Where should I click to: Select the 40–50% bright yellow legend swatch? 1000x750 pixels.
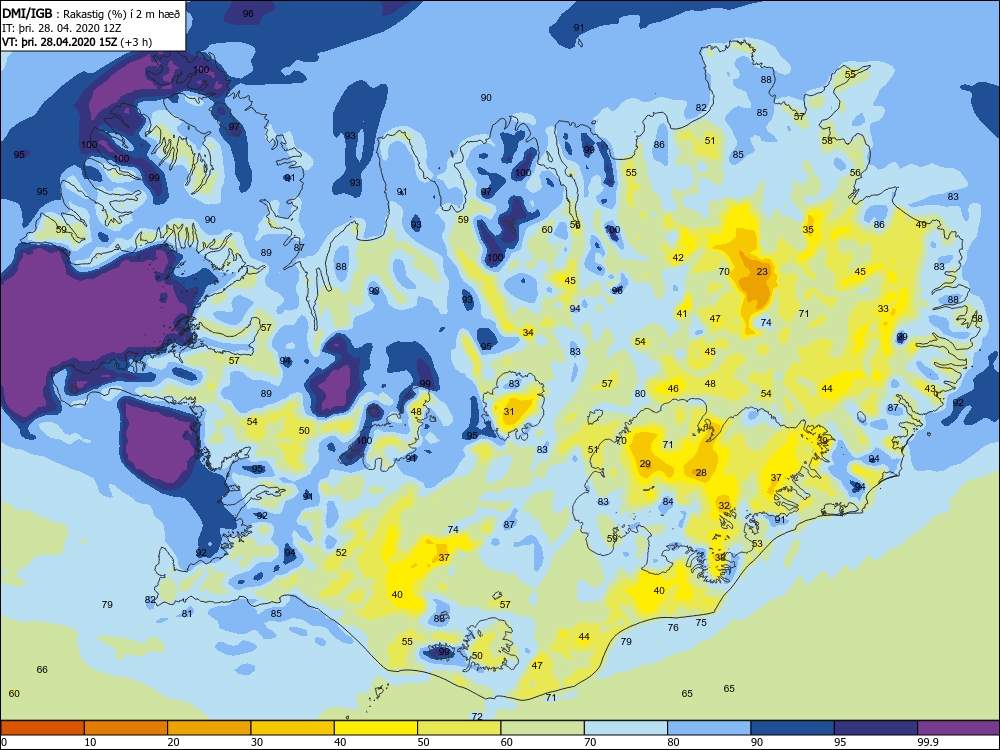[x=376, y=728]
